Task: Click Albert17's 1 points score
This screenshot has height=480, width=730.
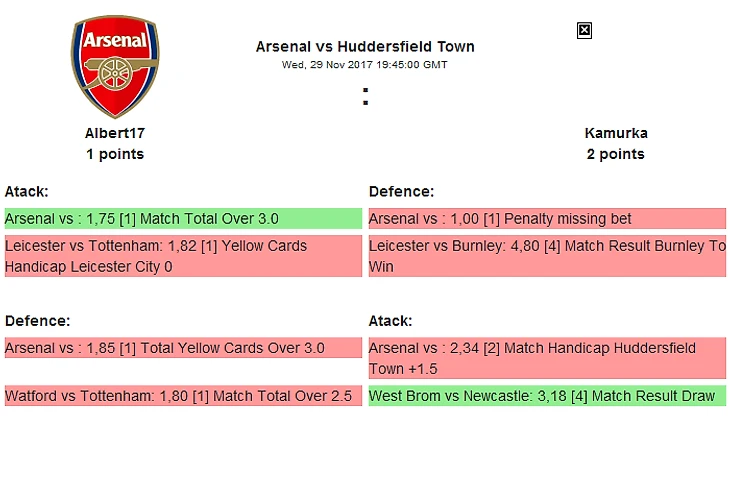Action: (115, 154)
